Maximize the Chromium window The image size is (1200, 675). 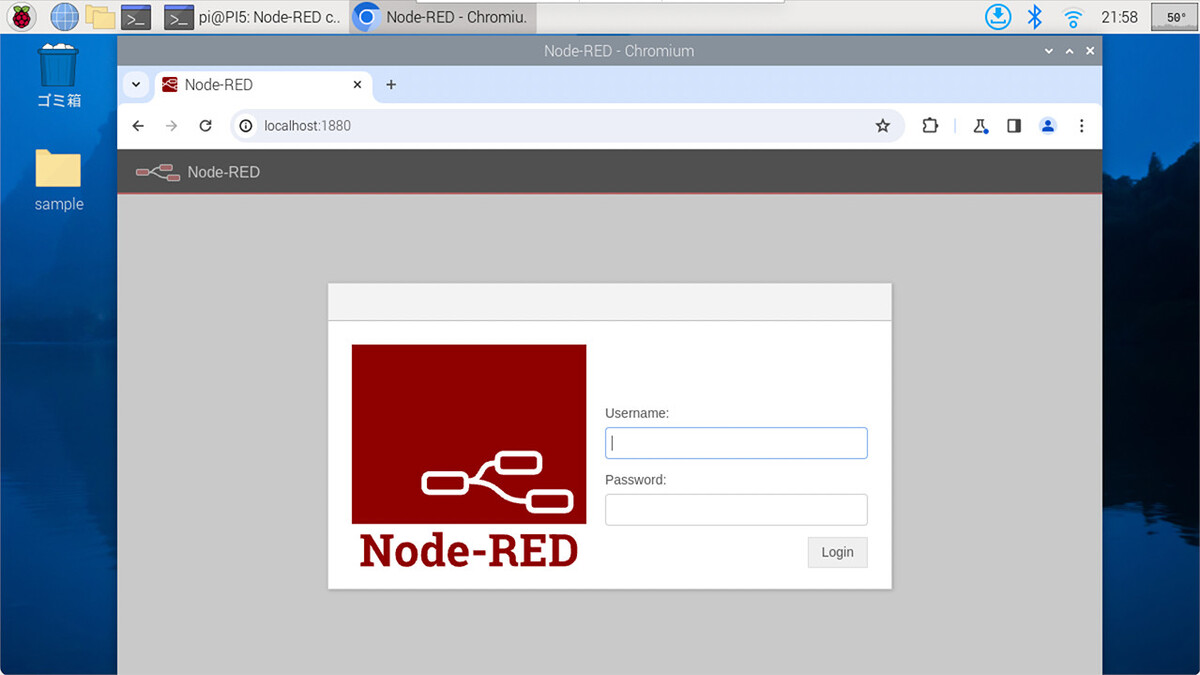(x=1069, y=51)
